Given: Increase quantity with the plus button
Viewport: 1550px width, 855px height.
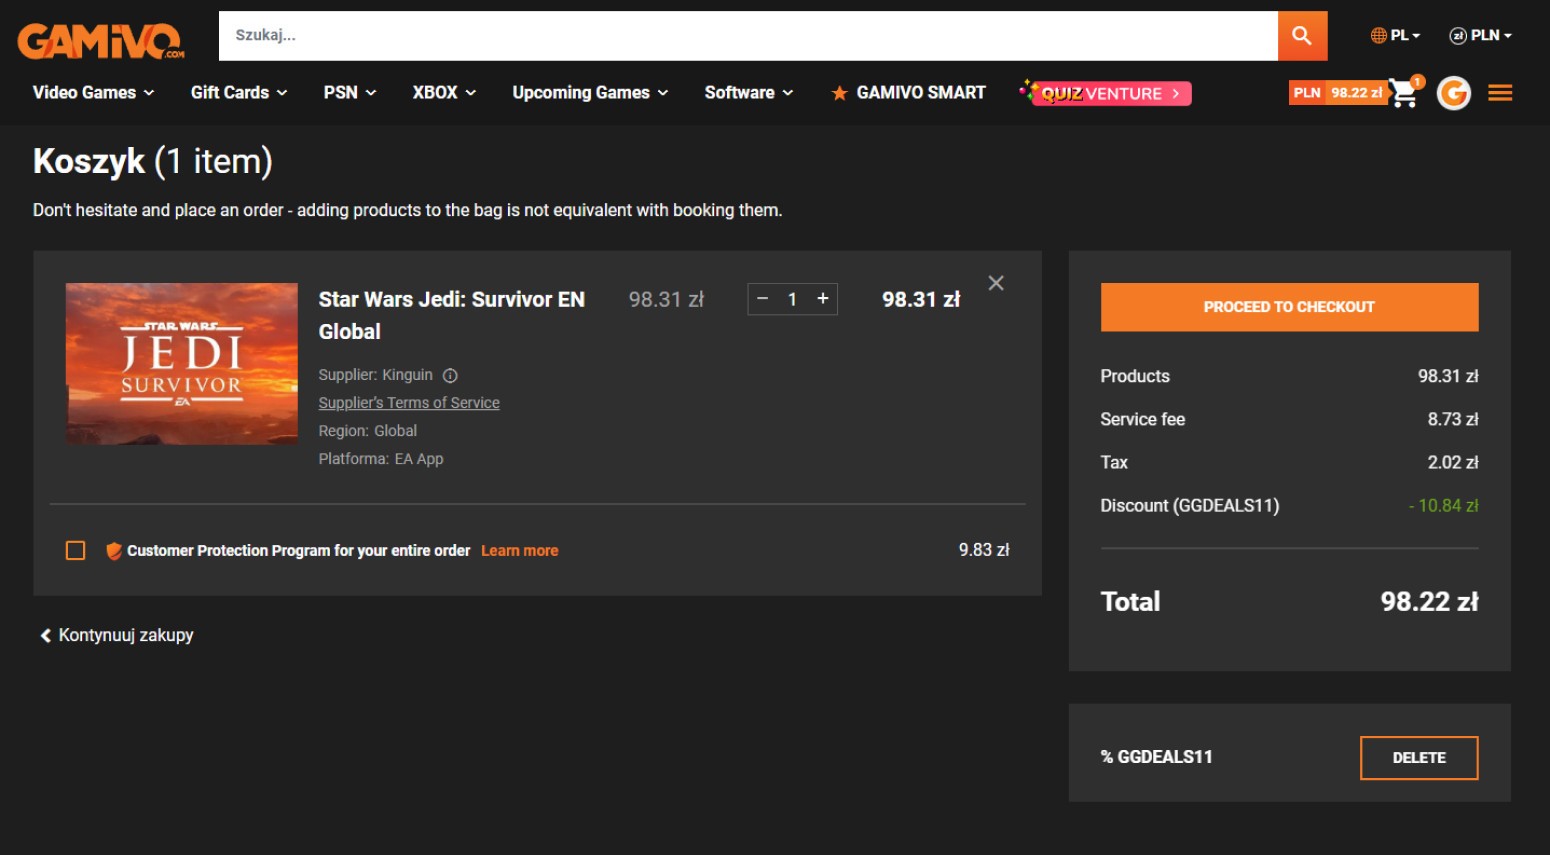Looking at the screenshot, I should (x=823, y=299).
